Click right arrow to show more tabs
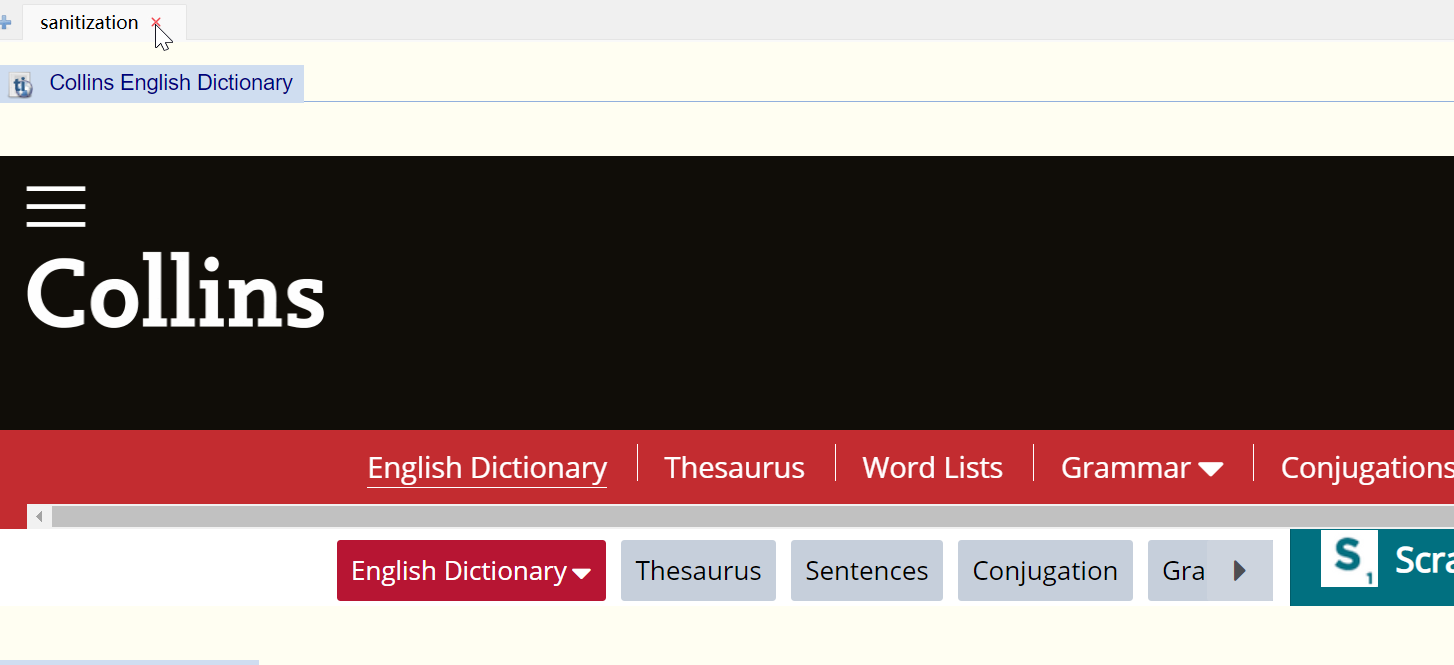1454x665 pixels. click(1240, 571)
